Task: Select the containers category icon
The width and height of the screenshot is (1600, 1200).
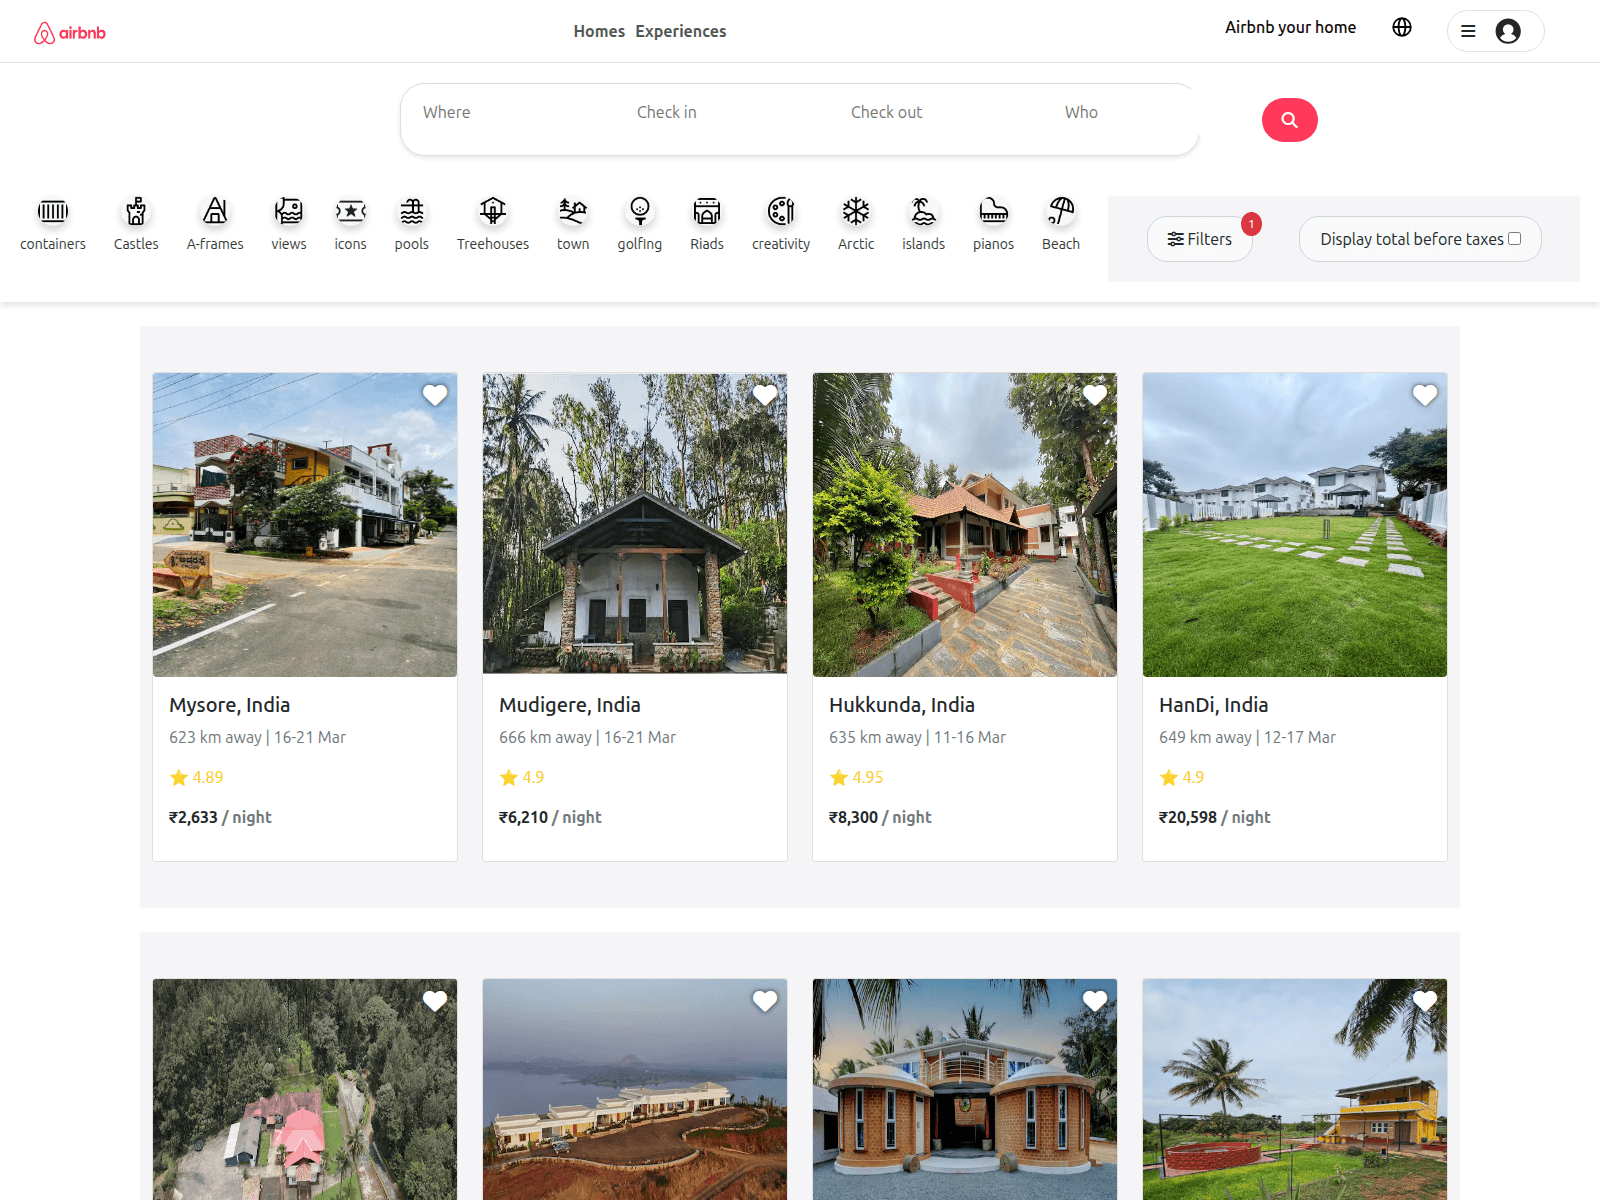Action: coord(53,211)
